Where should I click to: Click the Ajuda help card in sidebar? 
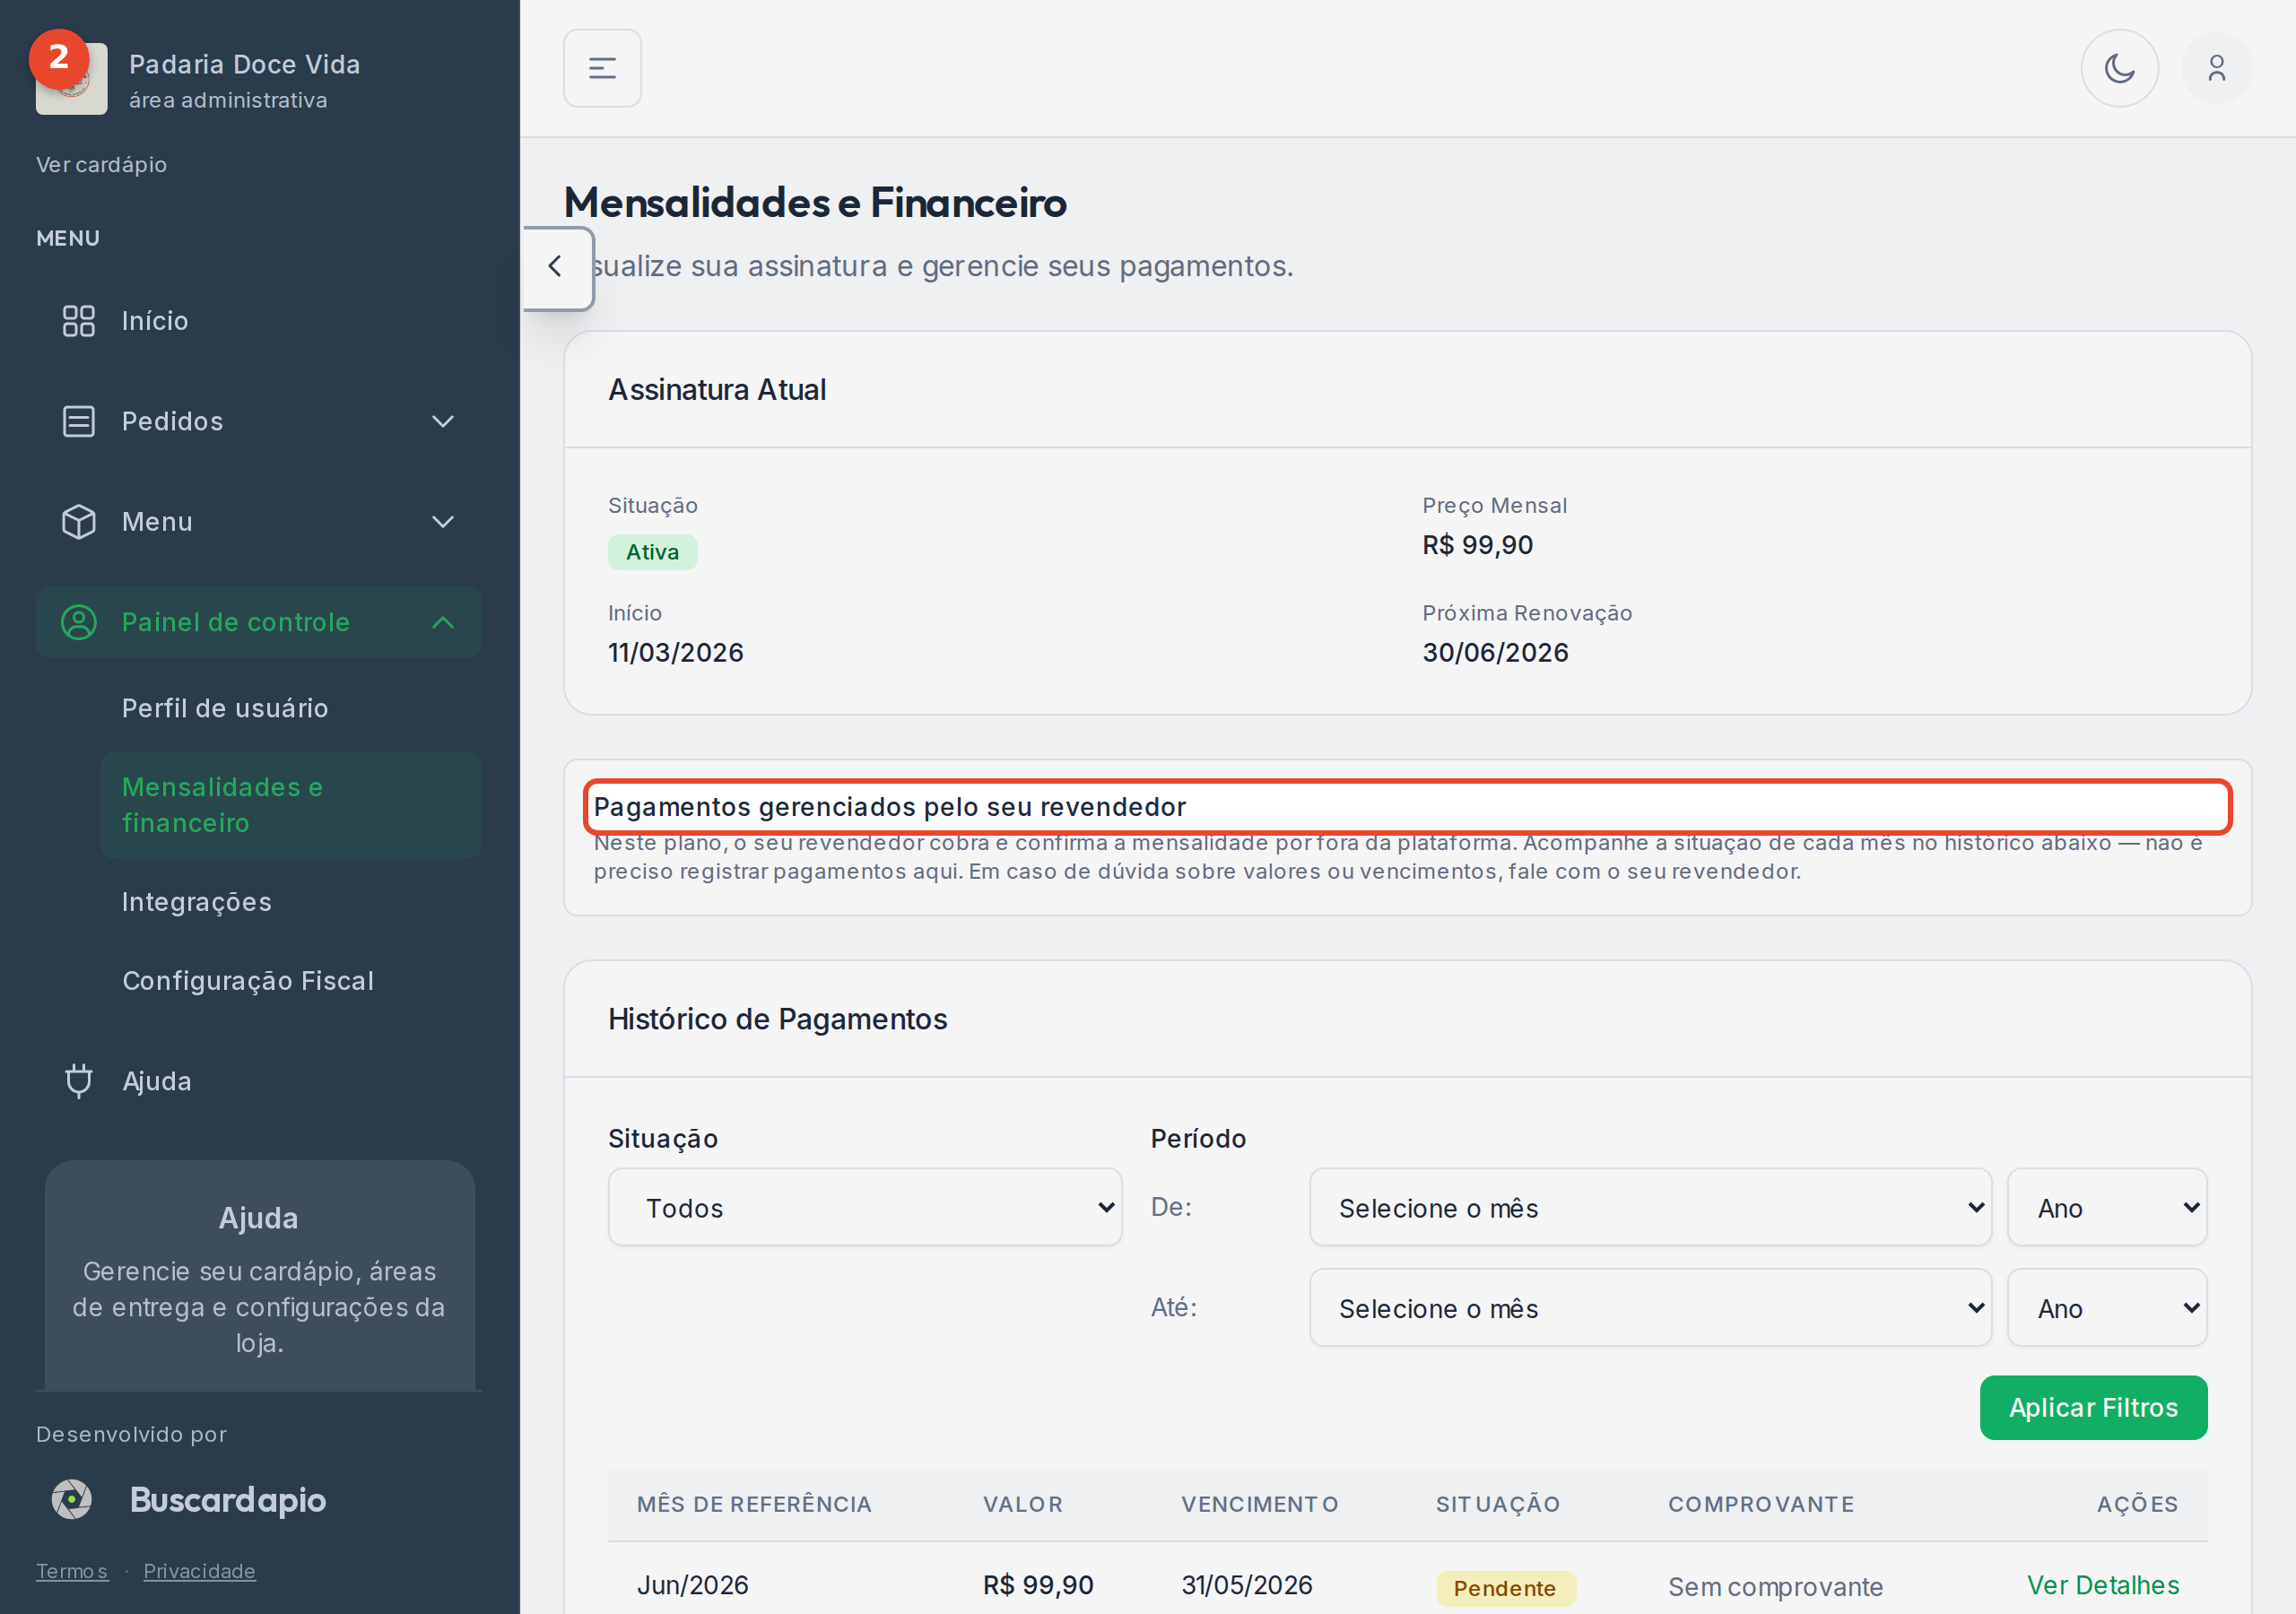pyautogui.click(x=259, y=1275)
